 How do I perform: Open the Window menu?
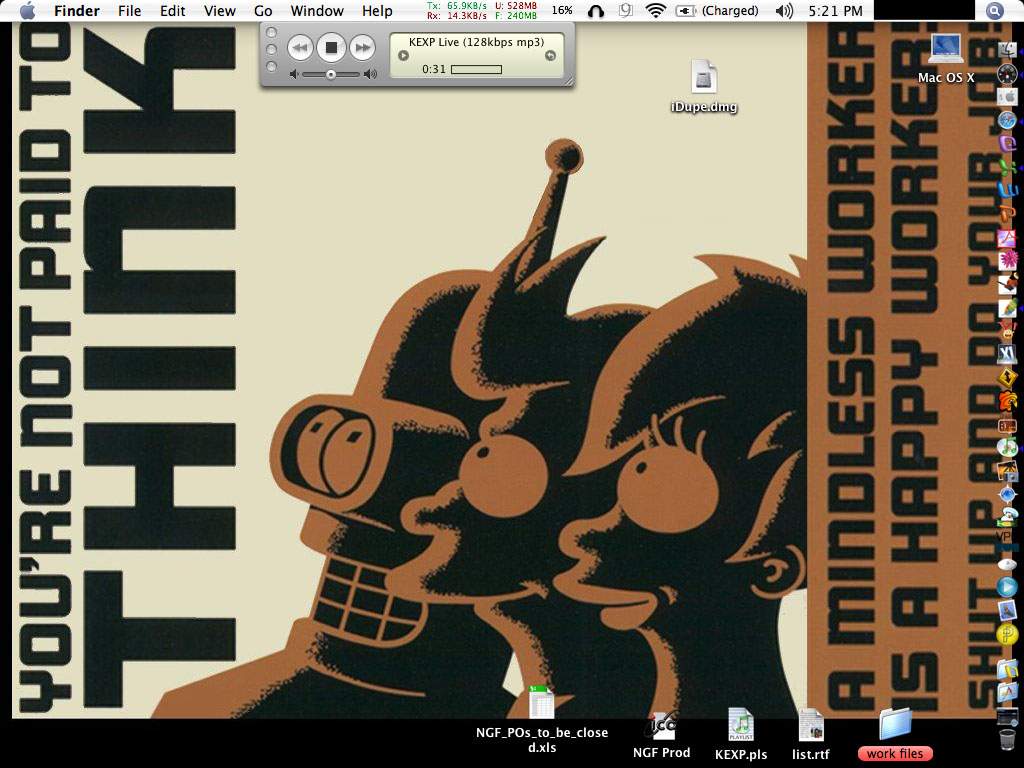317,11
